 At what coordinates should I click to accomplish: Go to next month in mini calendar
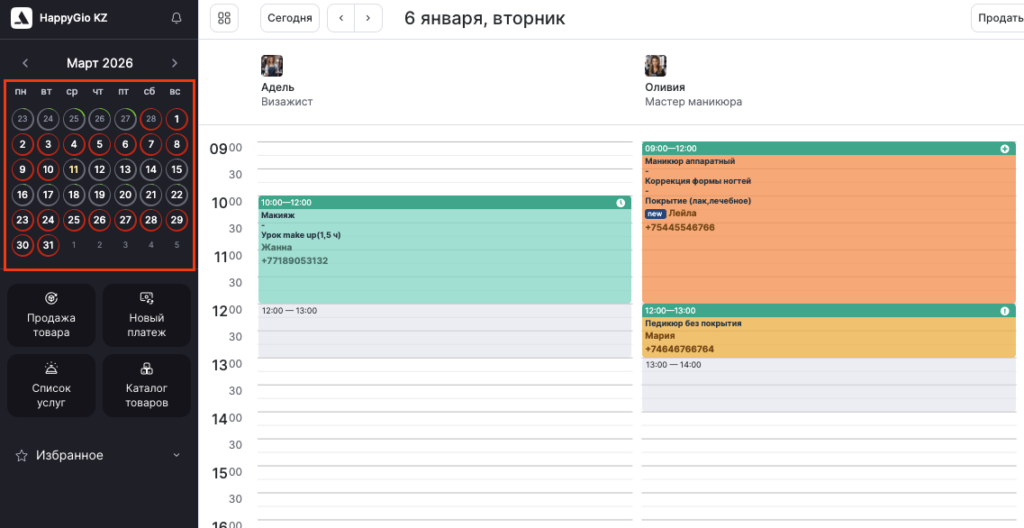[175, 63]
